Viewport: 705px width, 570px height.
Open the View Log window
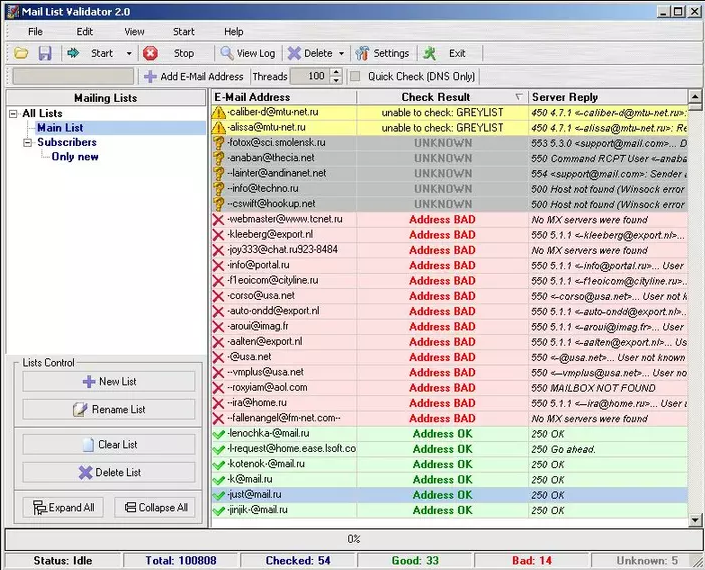pos(248,53)
